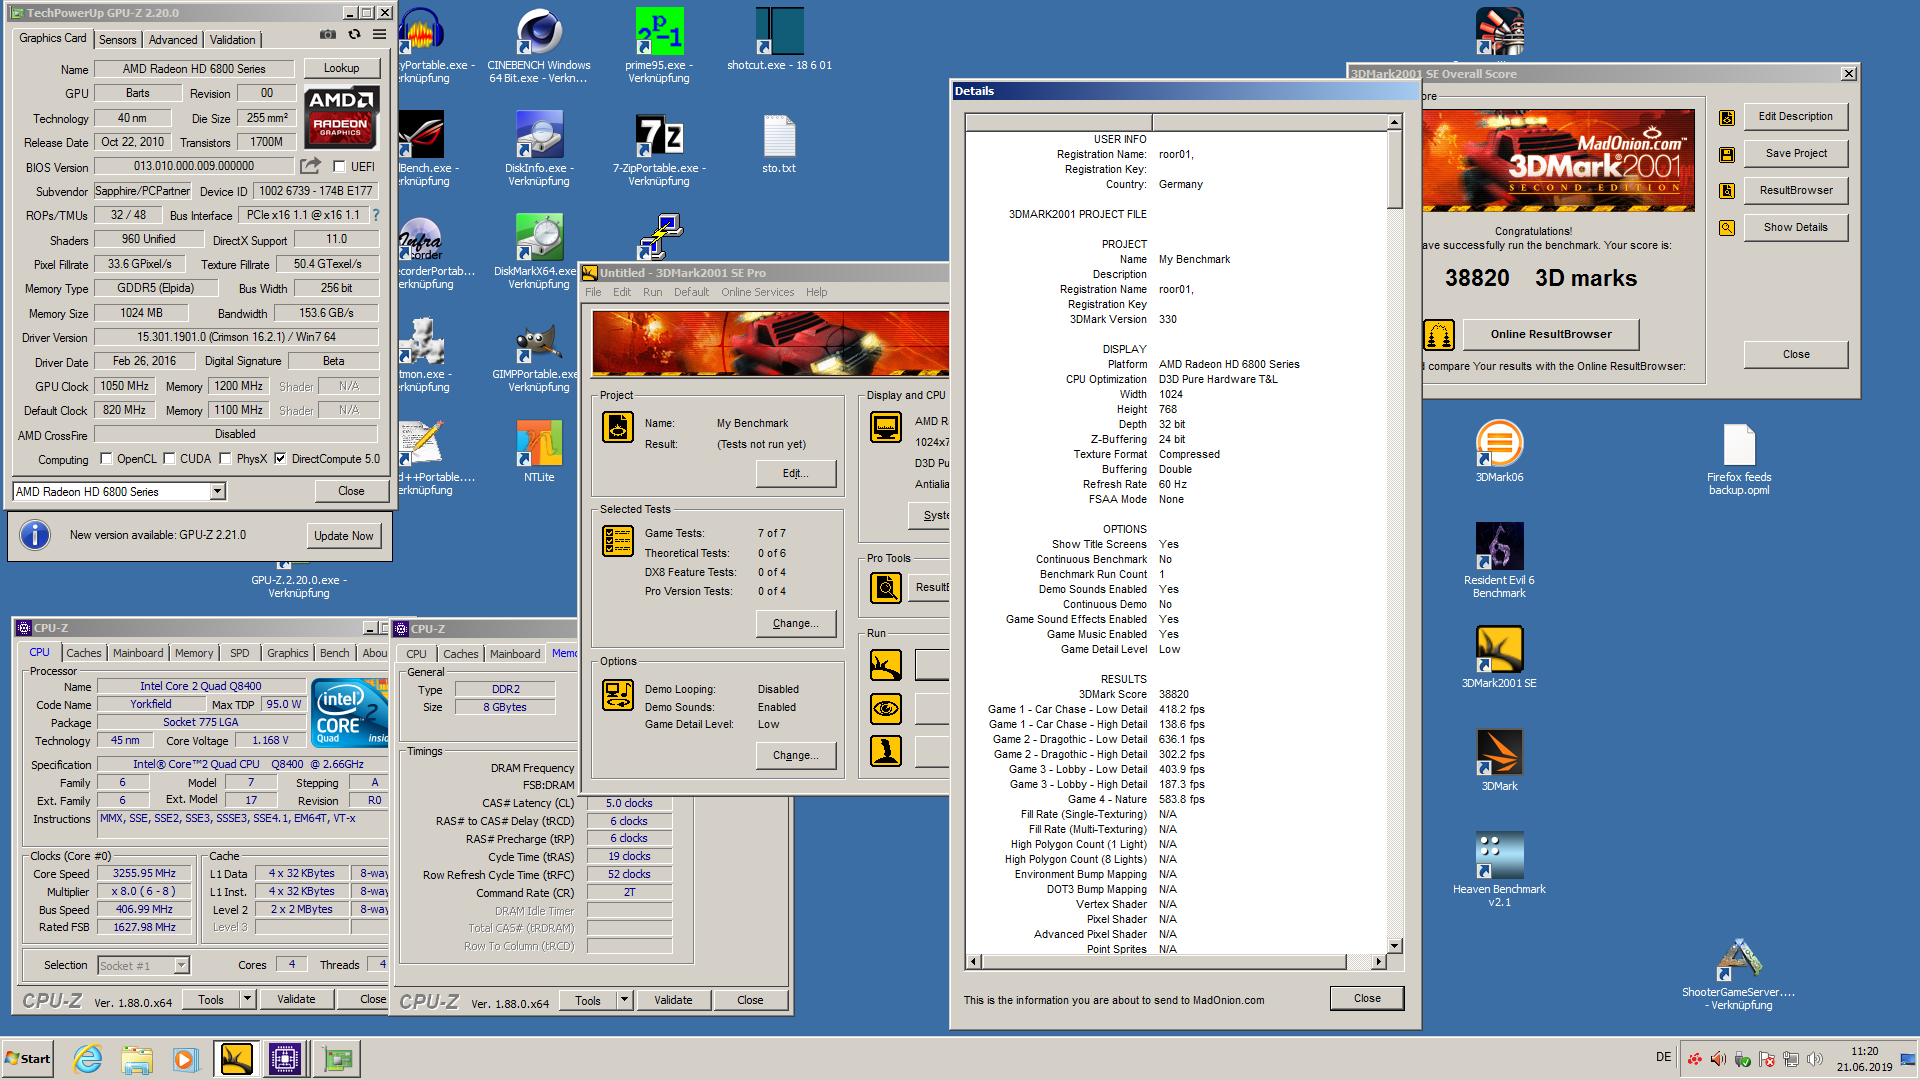The height and width of the screenshot is (1080, 1920).
Task: Switch to the Advanced tab in GPU-Z
Action: tap(173, 40)
